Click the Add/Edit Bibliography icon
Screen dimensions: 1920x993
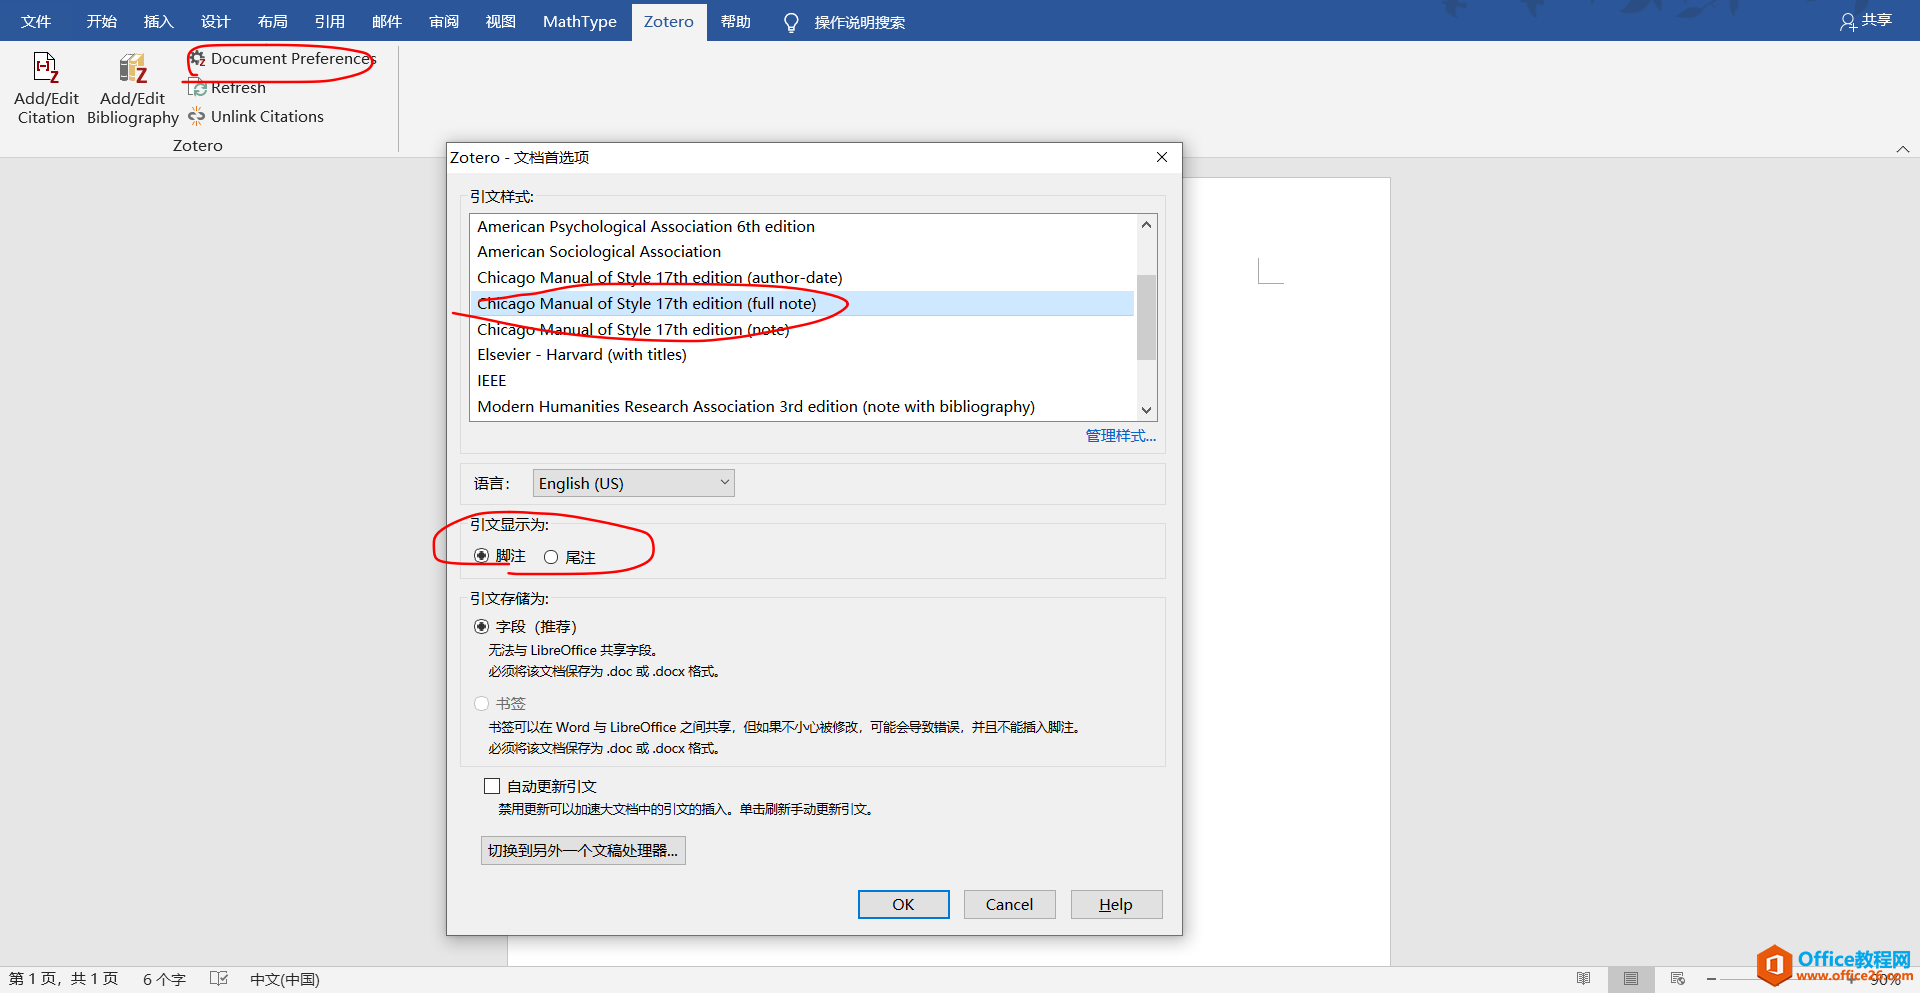(x=133, y=68)
